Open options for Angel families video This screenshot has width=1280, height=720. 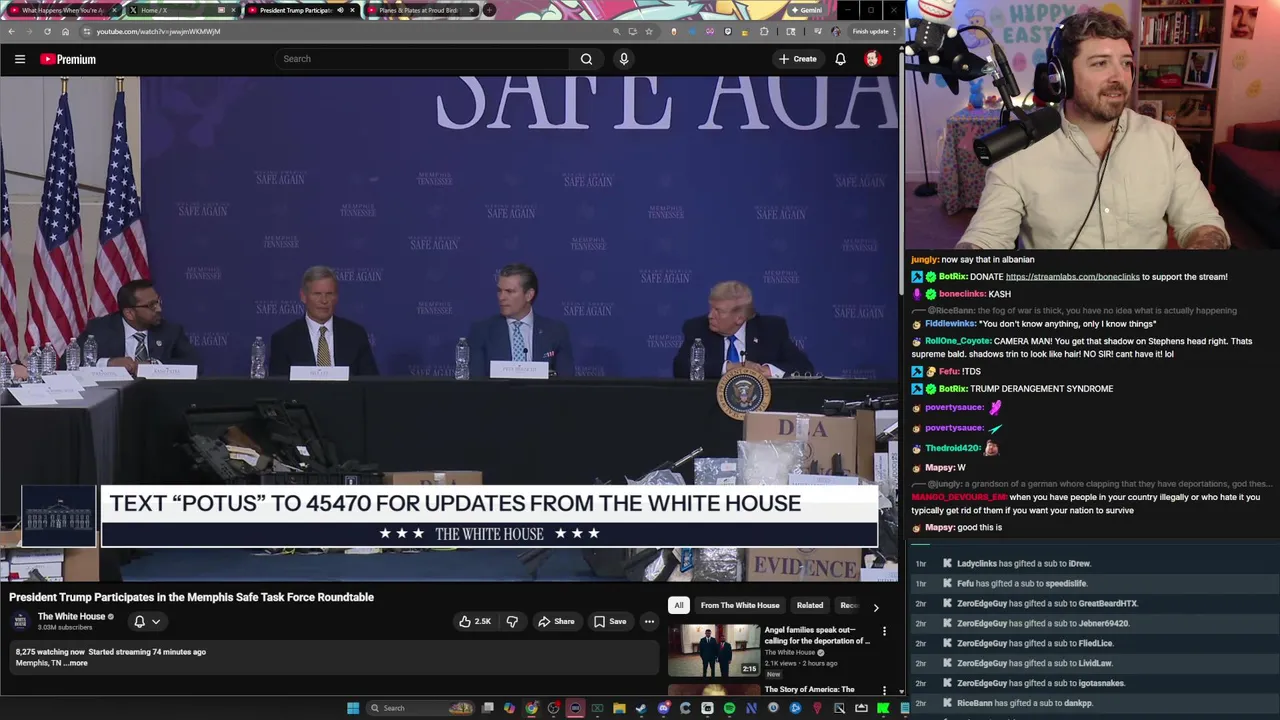pyautogui.click(x=884, y=631)
